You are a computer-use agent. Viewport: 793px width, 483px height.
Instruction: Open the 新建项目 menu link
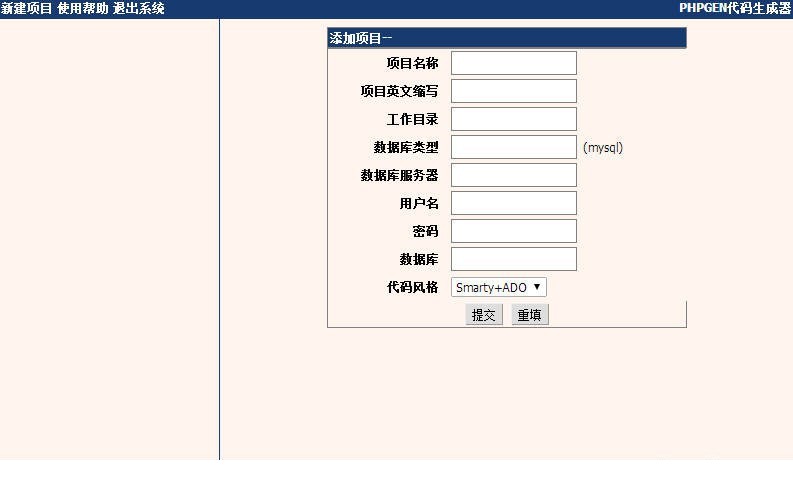pos(27,8)
